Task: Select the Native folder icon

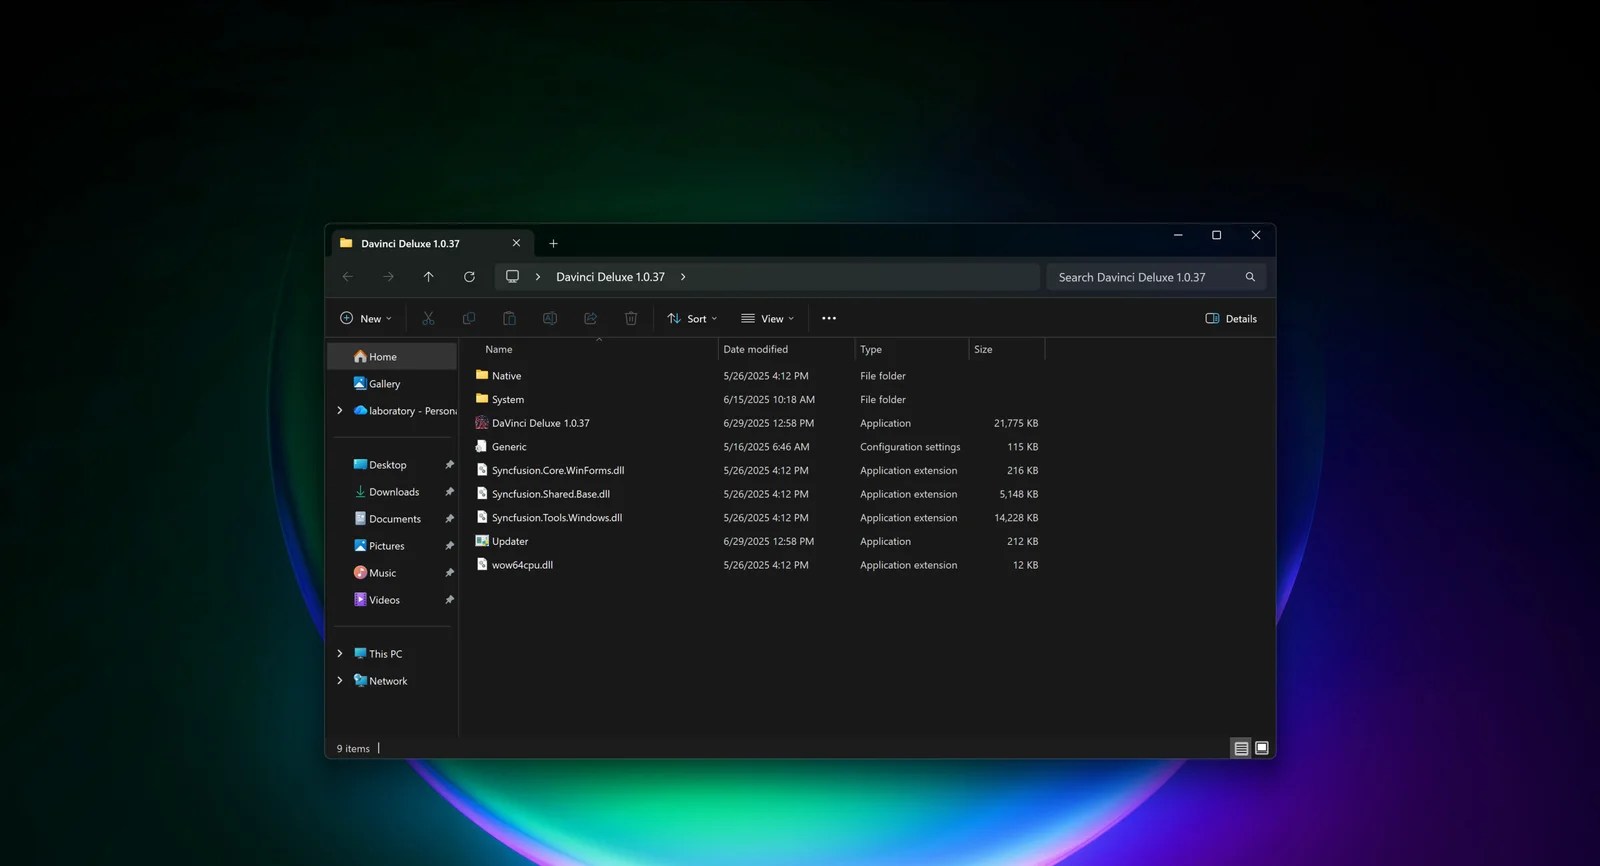Action: click(482, 375)
